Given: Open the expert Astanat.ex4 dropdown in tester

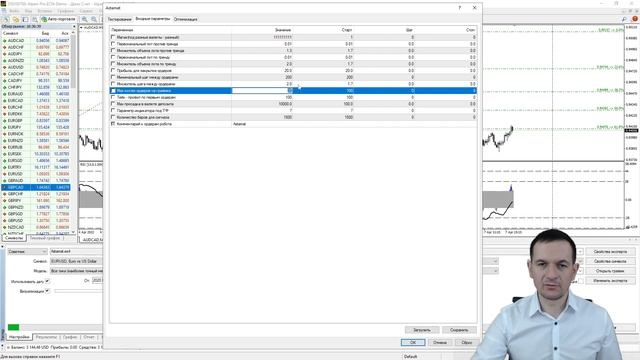Looking at the screenshot, I should (76, 251).
